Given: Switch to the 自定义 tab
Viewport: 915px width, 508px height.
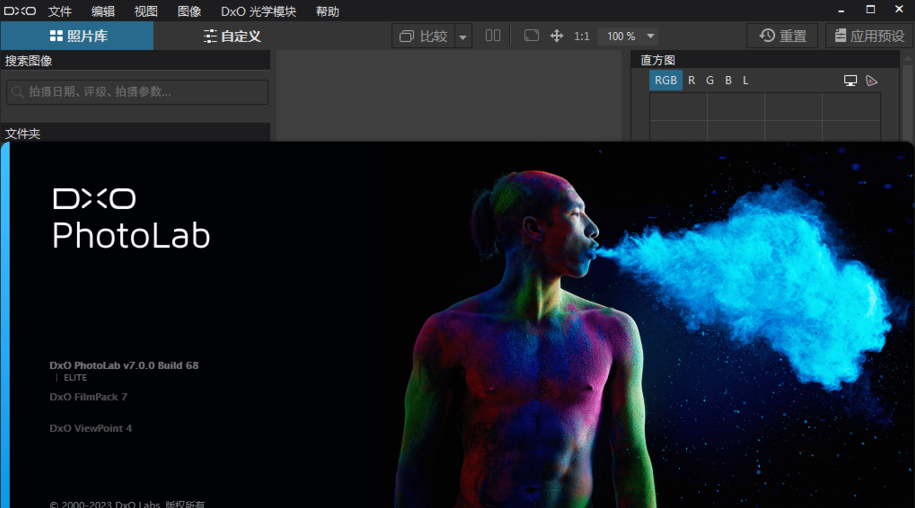Looking at the screenshot, I should tap(232, 36).
